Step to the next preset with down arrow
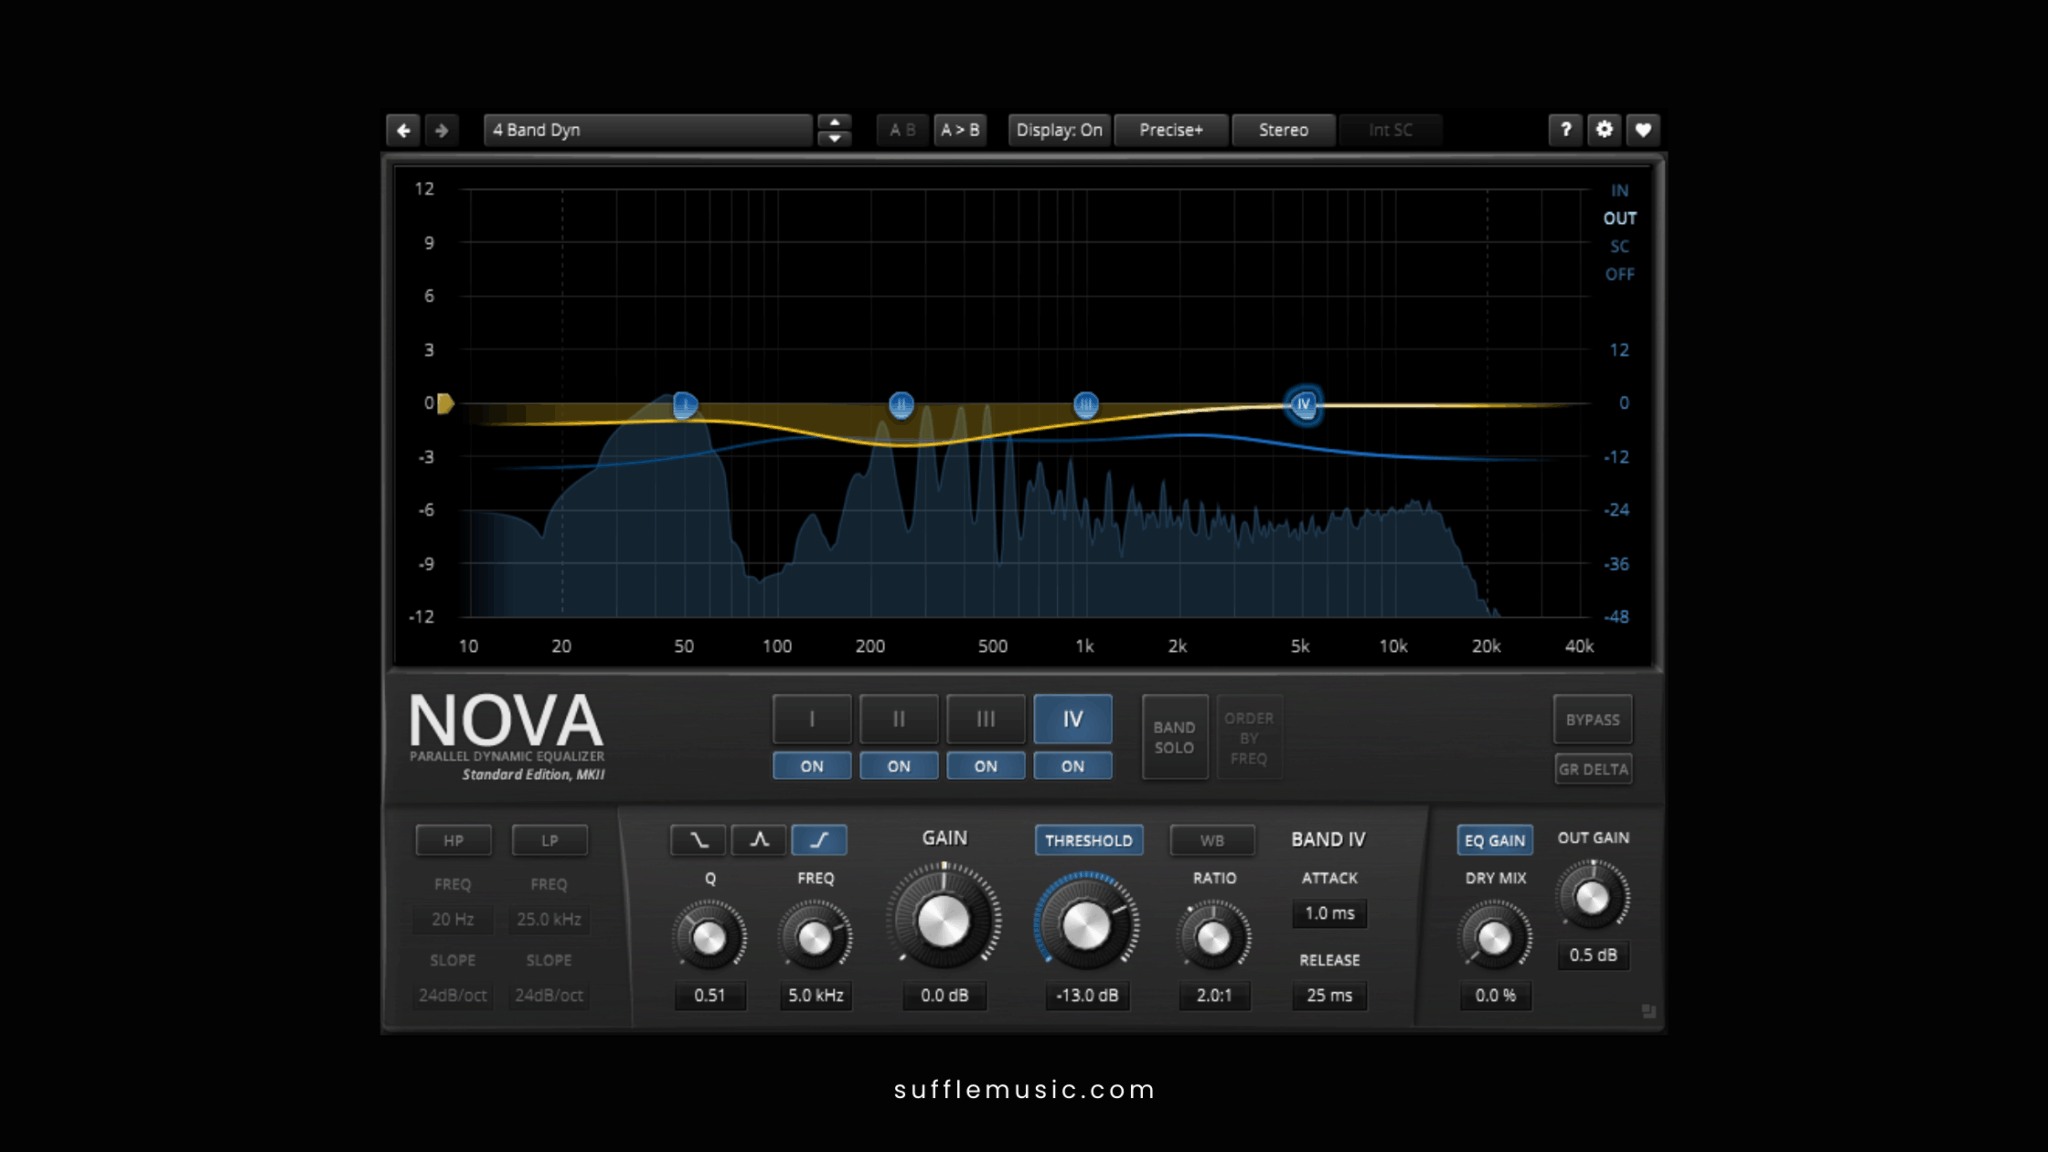The height and width of the screenshot is (1152, 2048). tap(834, 139)
